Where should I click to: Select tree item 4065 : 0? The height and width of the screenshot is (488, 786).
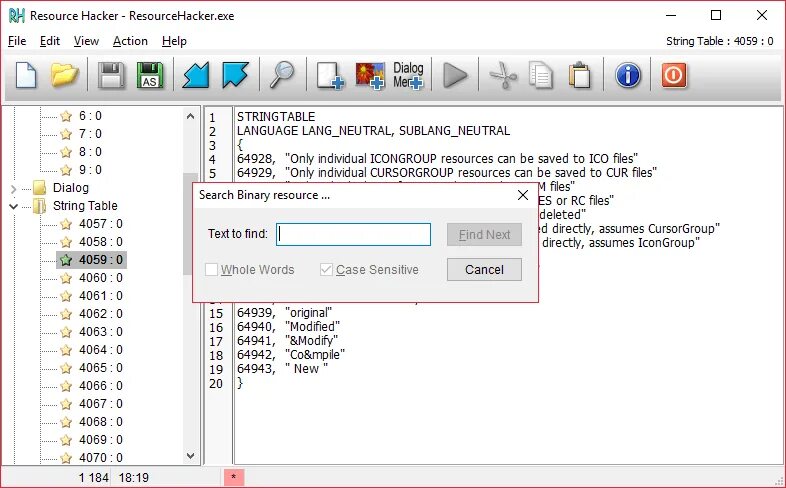(101, 368)
